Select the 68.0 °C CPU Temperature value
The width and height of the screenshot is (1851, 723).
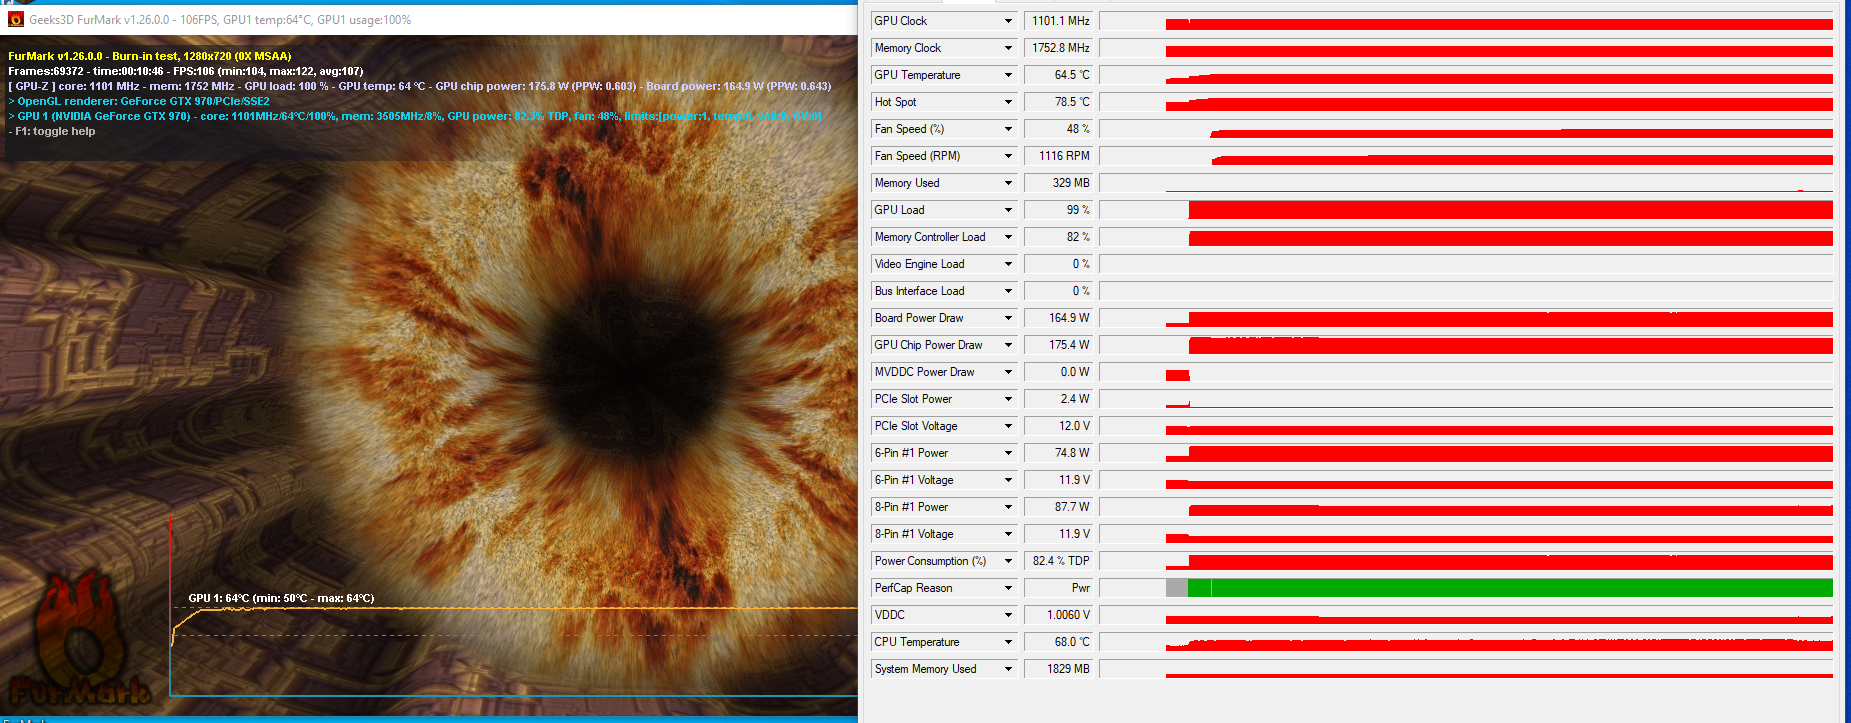pos(1060,642)
